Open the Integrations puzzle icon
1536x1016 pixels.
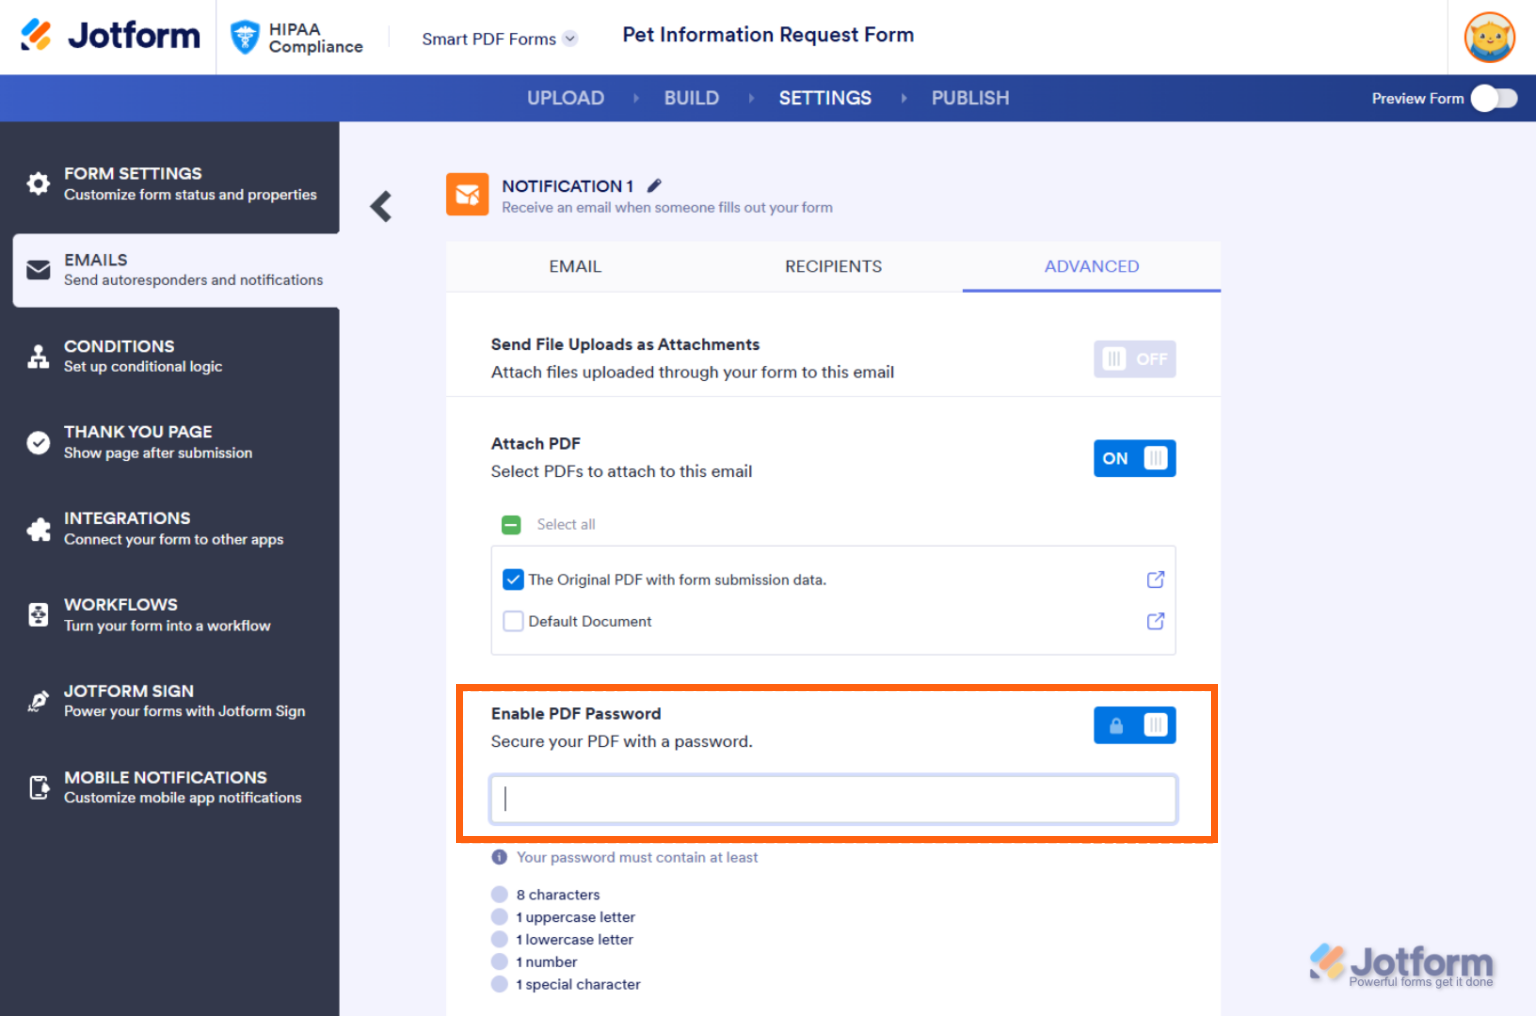(37, 528)
